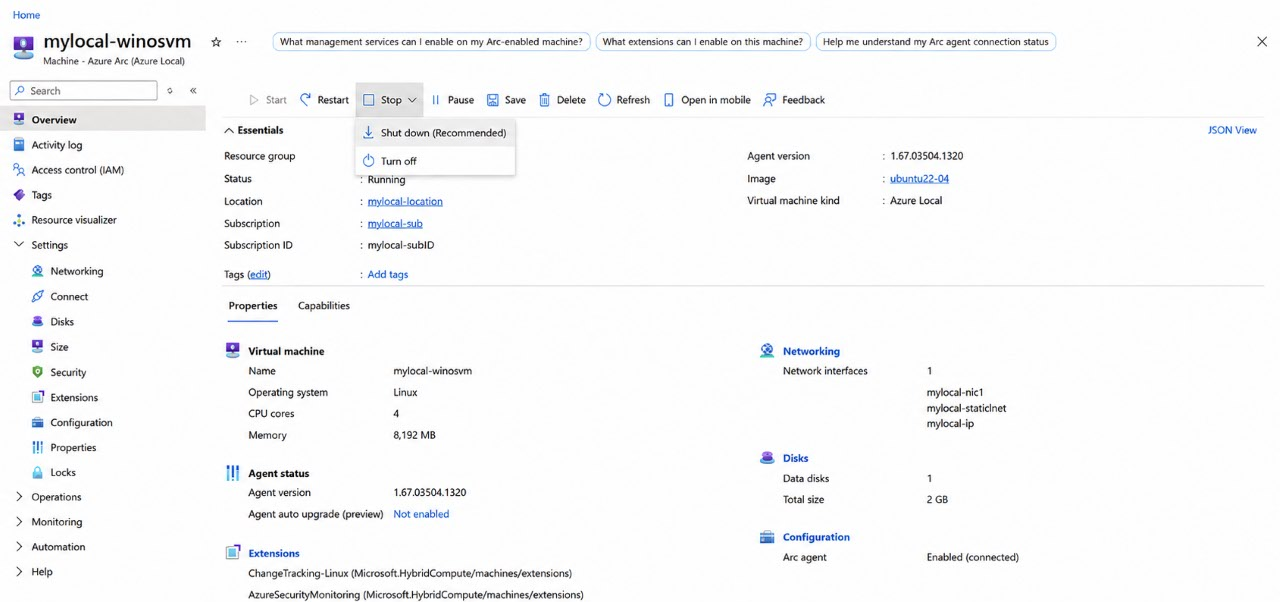Select the Properties tab

(253, 306)
